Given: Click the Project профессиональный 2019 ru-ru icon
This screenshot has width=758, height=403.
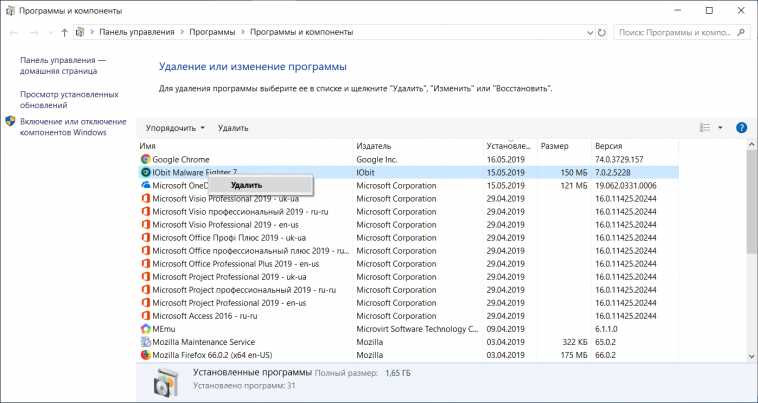Looking at the screenshot, I should (x=146, y=289).
